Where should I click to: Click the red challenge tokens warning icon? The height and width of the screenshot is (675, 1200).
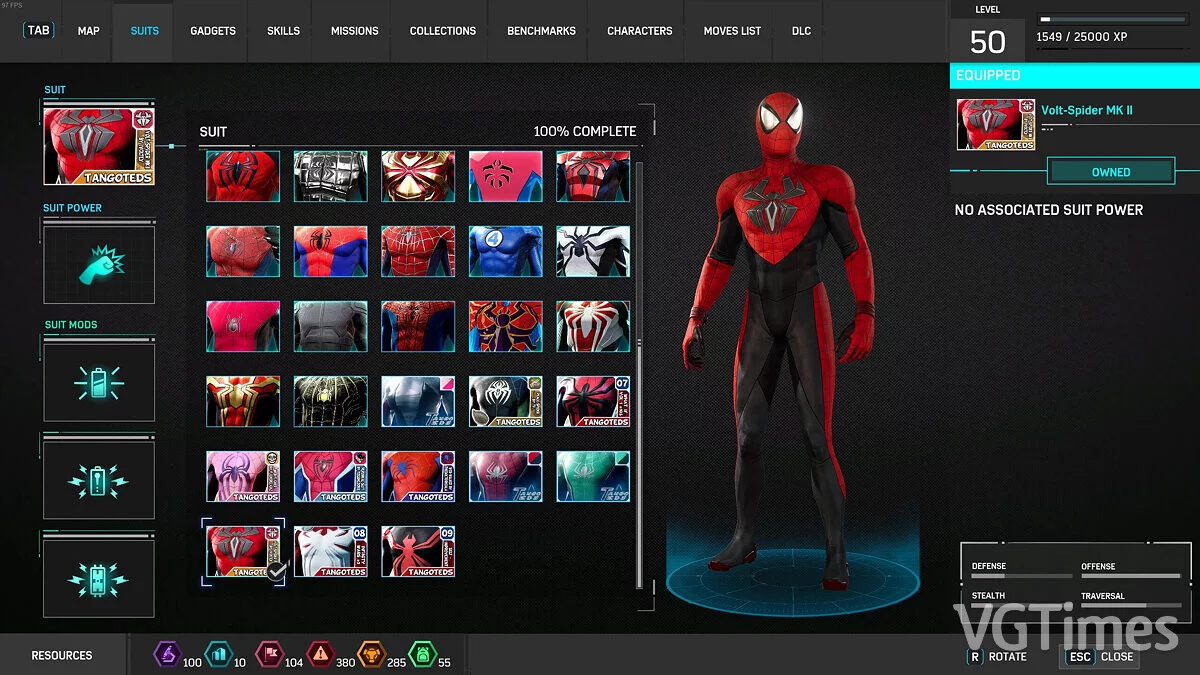[x=320, y=654]
